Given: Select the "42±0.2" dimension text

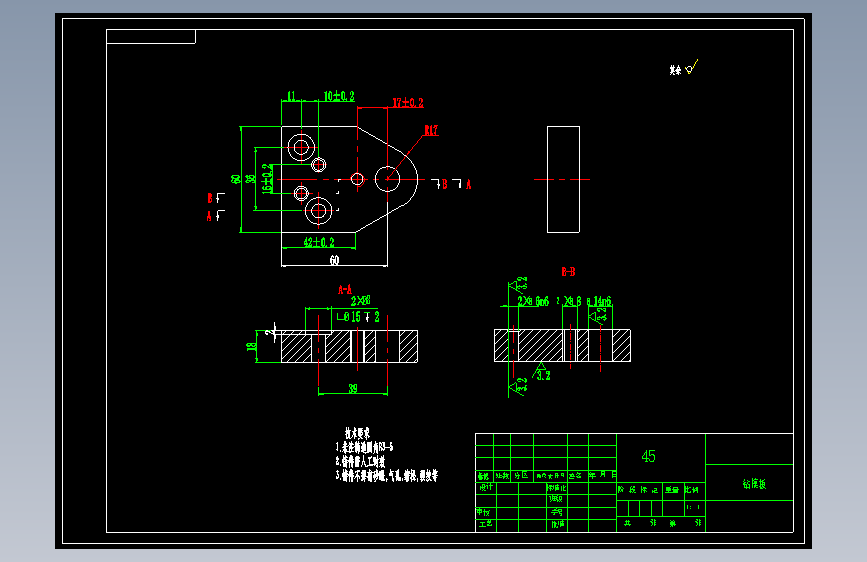Looking at the screenshot, I should [319, 242].
